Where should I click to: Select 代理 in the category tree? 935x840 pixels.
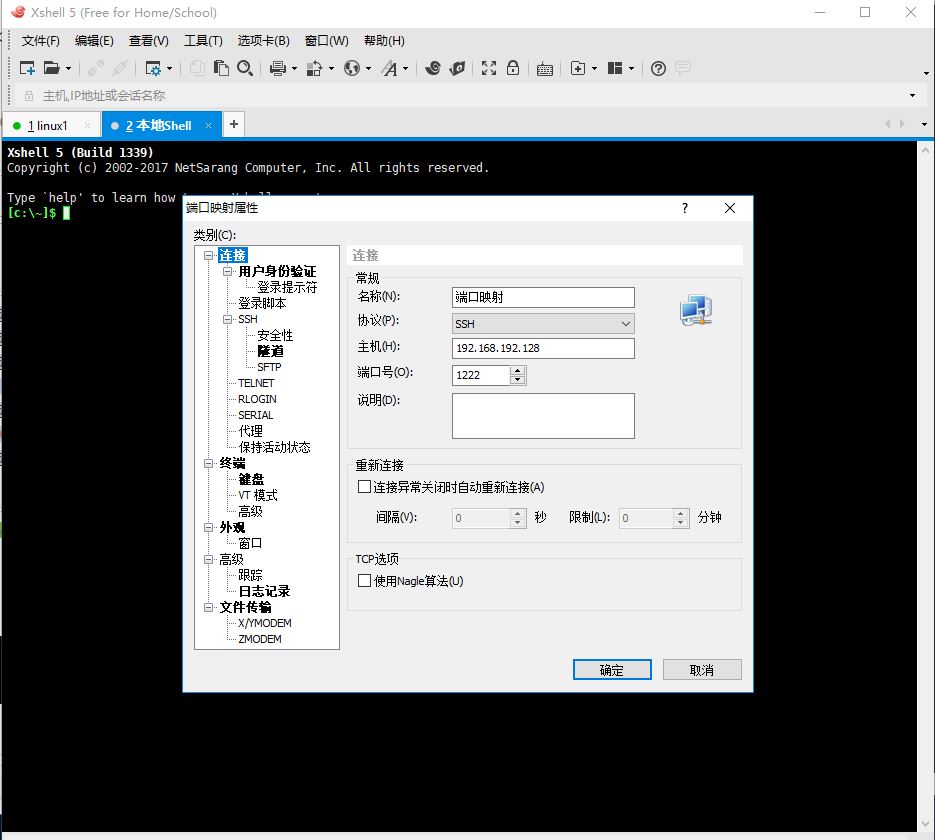[250, 431]
